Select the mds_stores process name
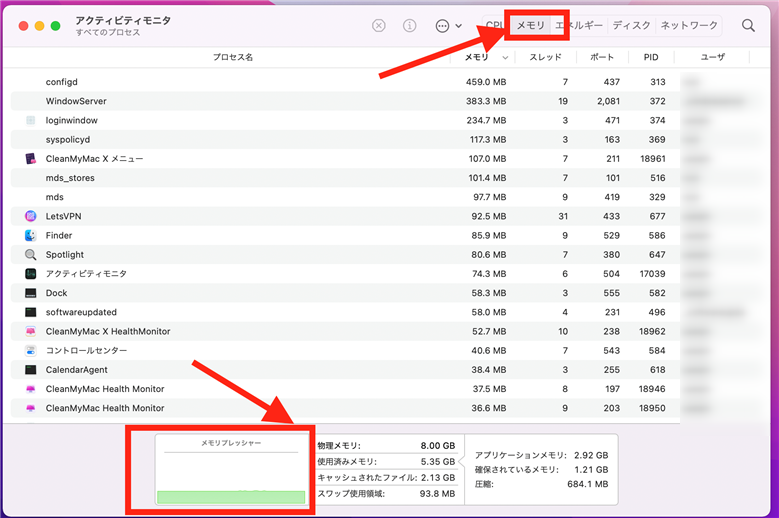The width and height of the screenshot is (779, 518). pyautogui.click(x=70, y=178)
